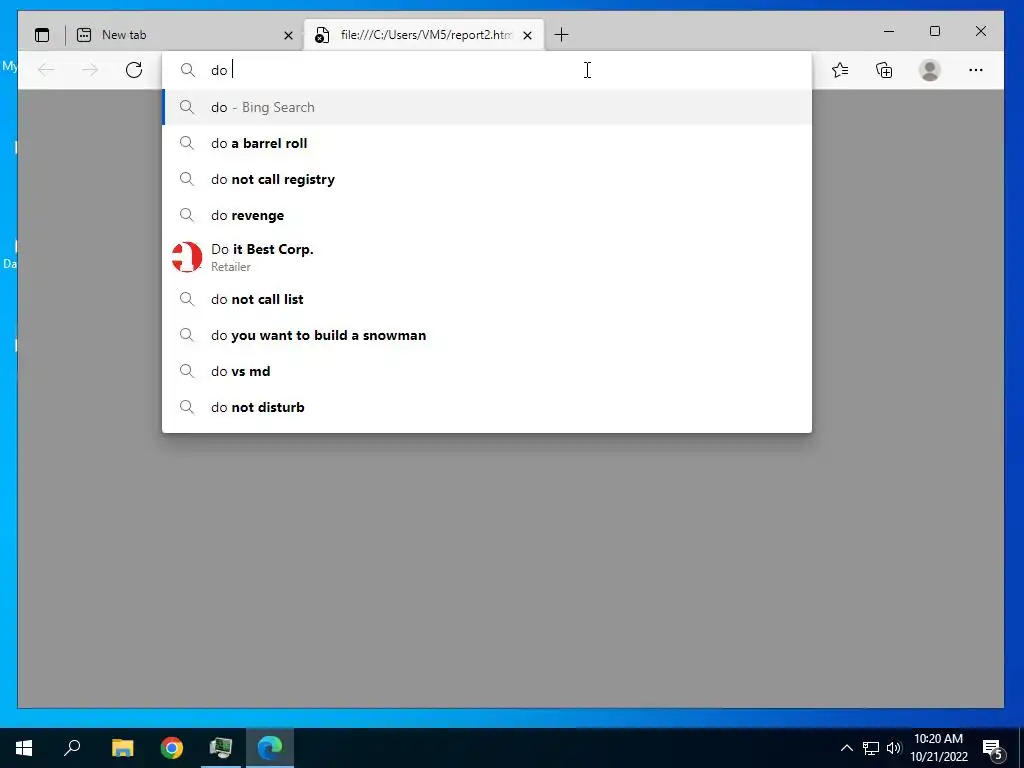Image resolution: width=1024 pixels, height=768 pixels.
Task: Click the address bar text field
Action: [x=487, y=70]
